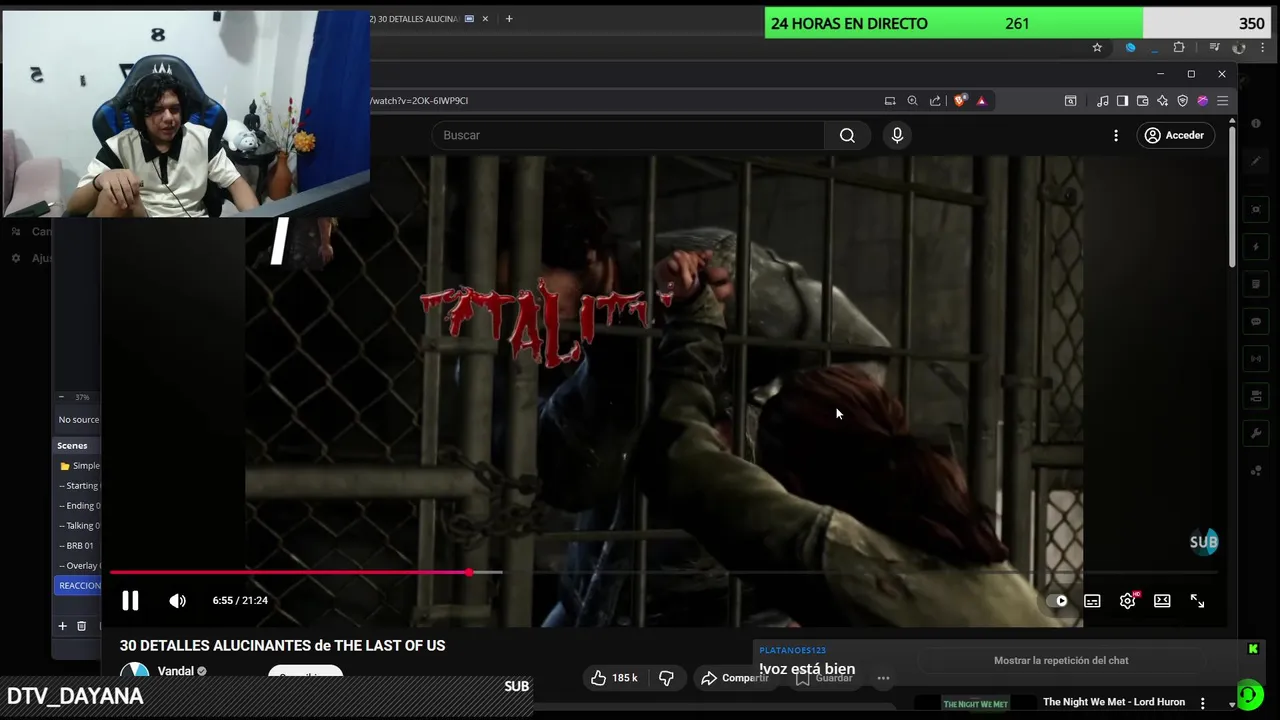Delete scene with trash icon
1280x720 pixels.
[x=82, y=626]
